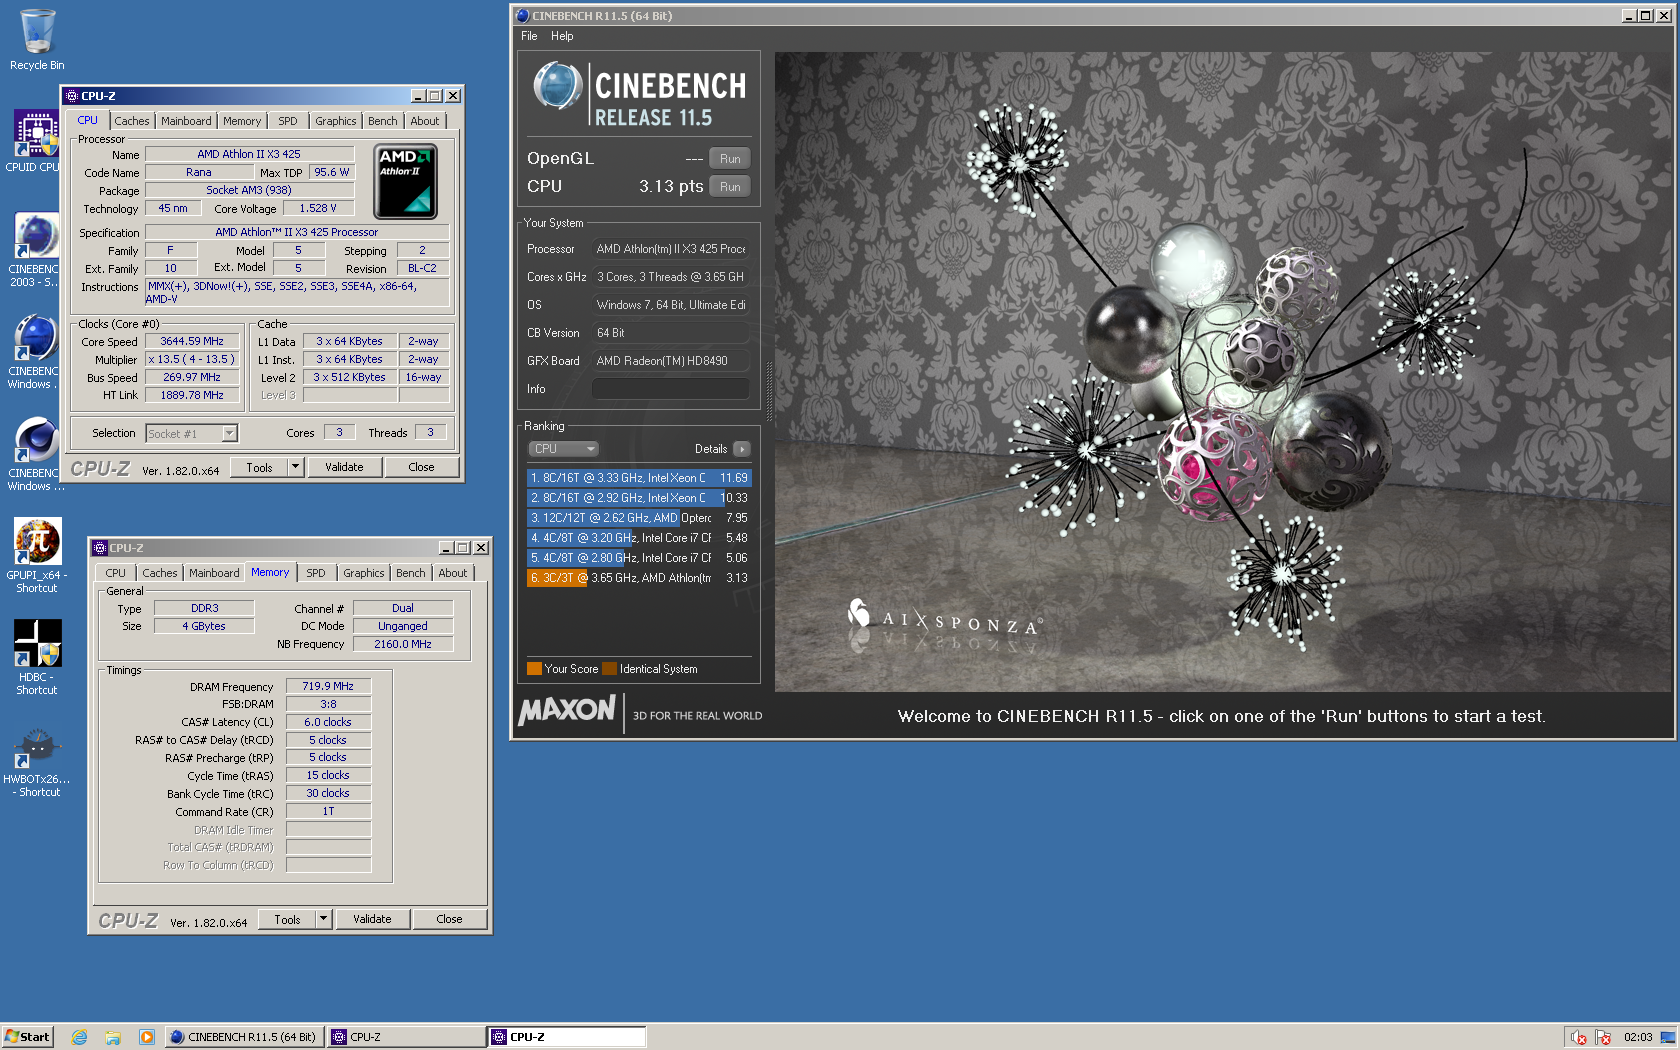Run the OpenGL benchmark
This screenshot has width=1680, height=1050.
pos(730,159)
